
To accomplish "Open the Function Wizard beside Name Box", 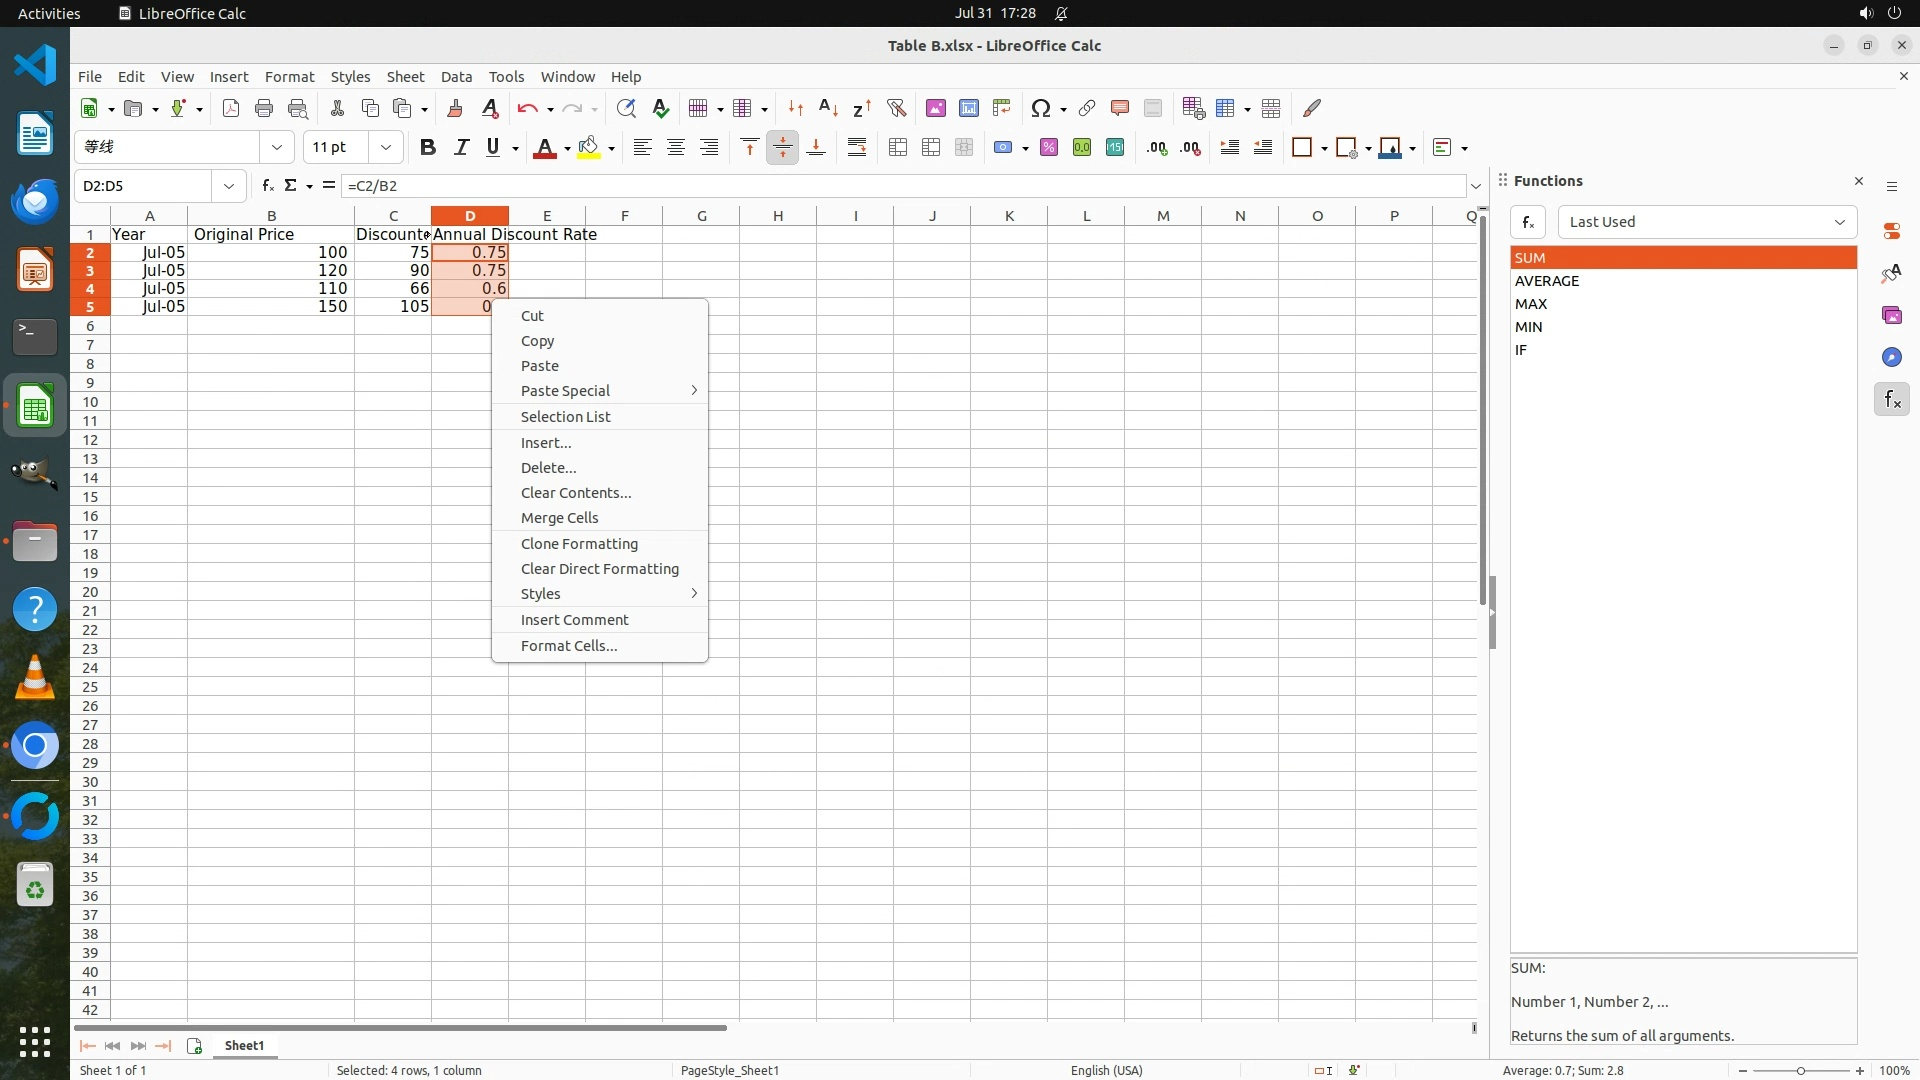I will pyautogui.click(x=267, y=186).
